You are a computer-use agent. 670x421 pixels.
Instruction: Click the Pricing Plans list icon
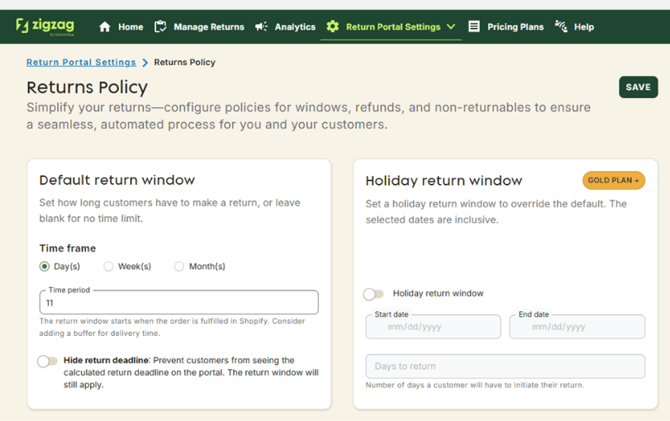(x=474, y=27)
